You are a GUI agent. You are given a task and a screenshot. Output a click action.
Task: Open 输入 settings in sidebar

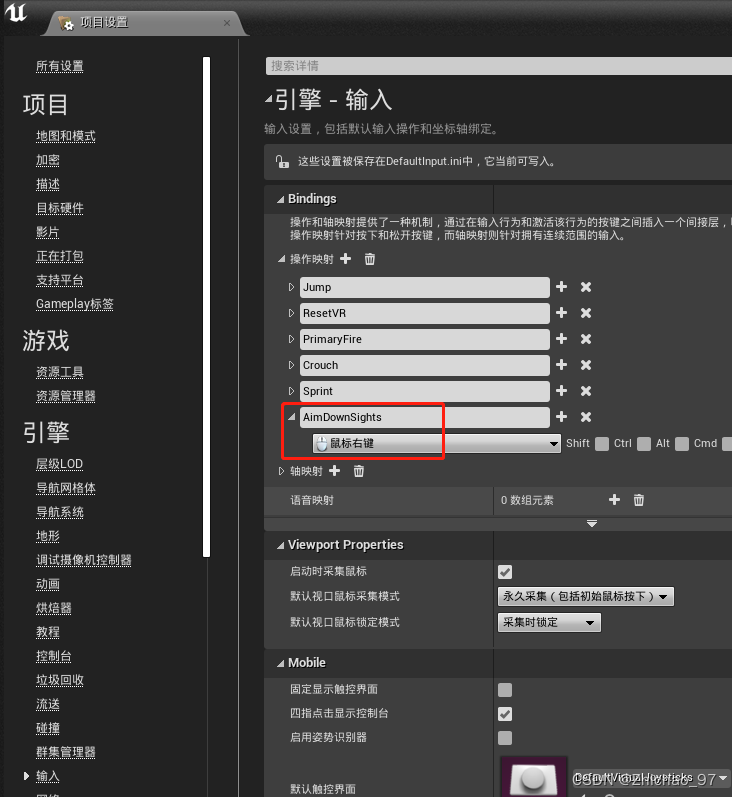(x=48, y=776)
